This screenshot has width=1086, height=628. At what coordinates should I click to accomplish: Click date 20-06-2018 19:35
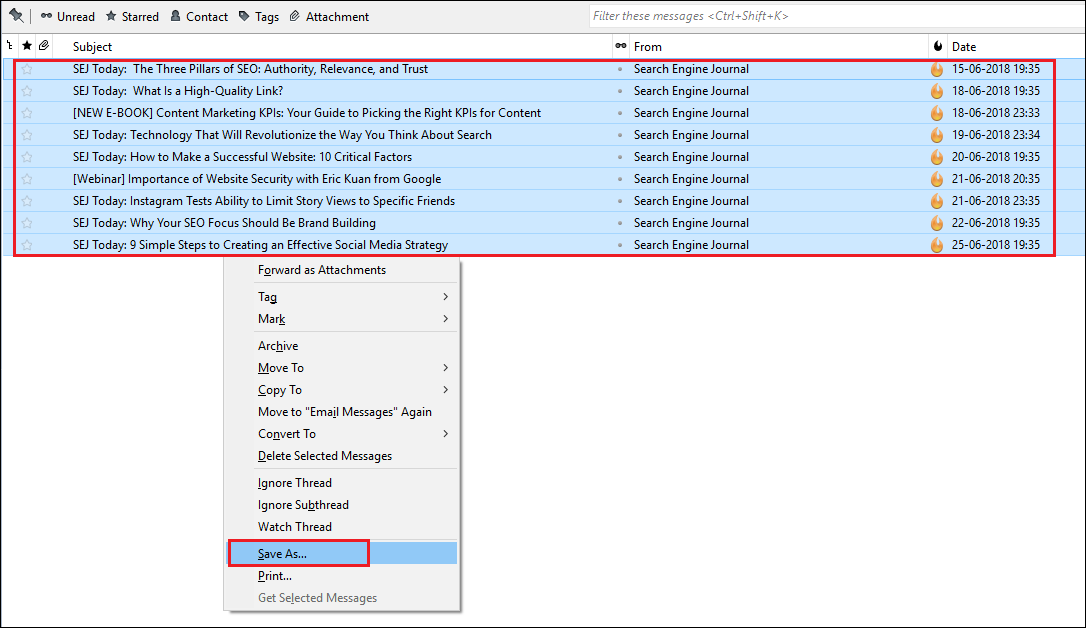pyautogui.click(x=995, y=156)
